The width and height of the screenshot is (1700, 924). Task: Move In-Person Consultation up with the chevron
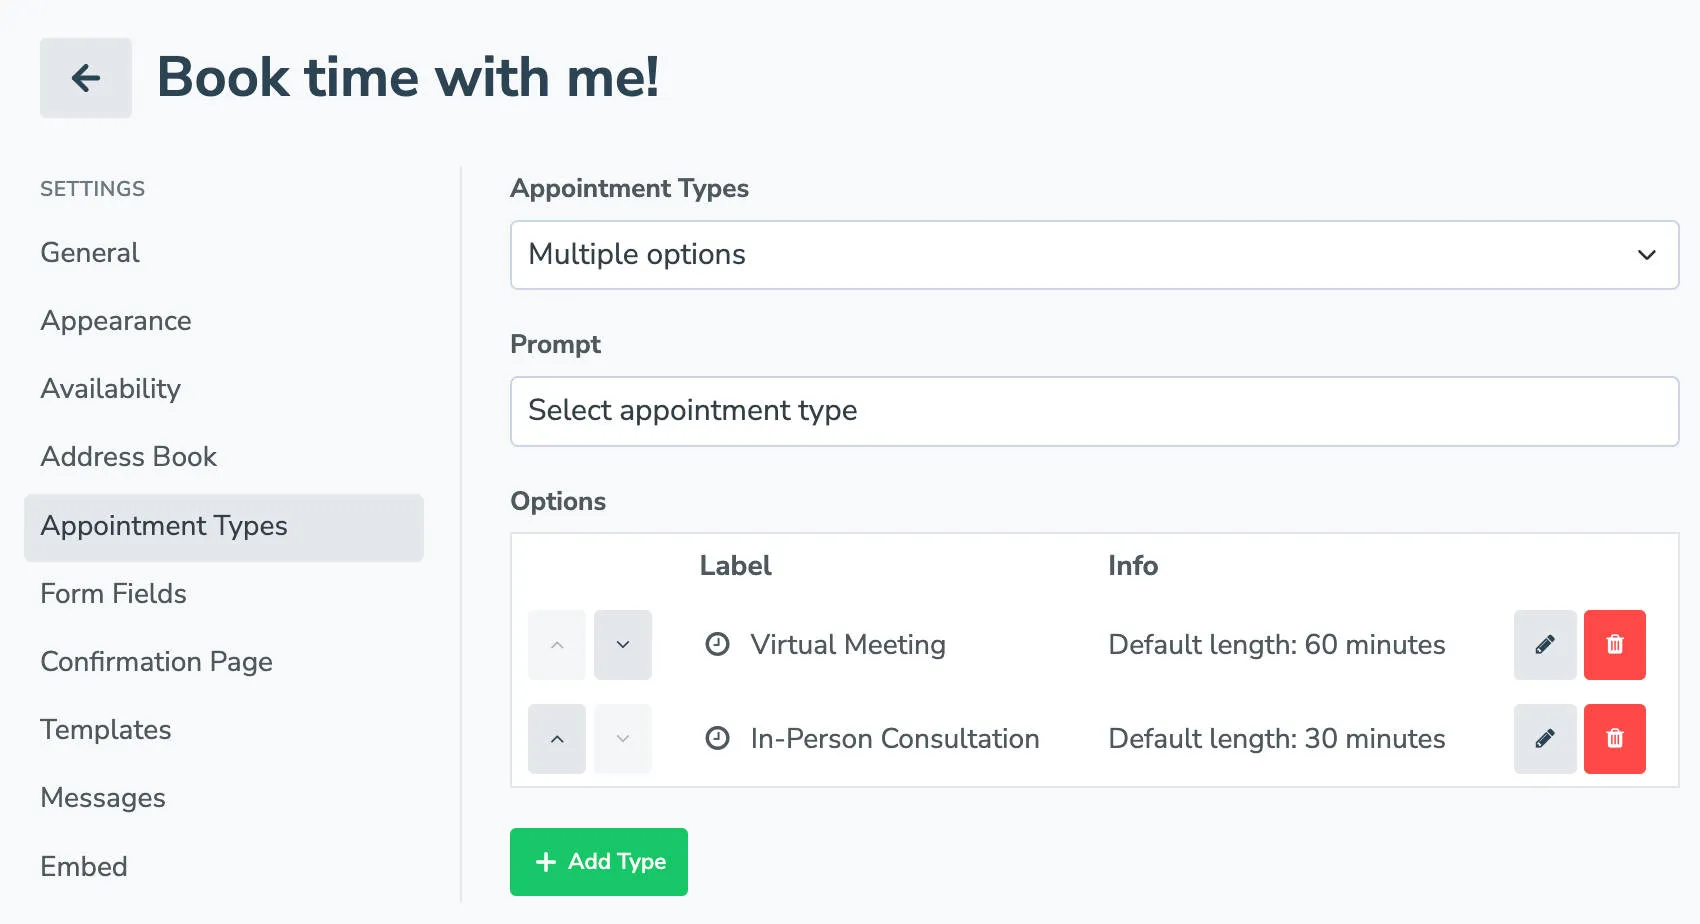pos(556,739)
